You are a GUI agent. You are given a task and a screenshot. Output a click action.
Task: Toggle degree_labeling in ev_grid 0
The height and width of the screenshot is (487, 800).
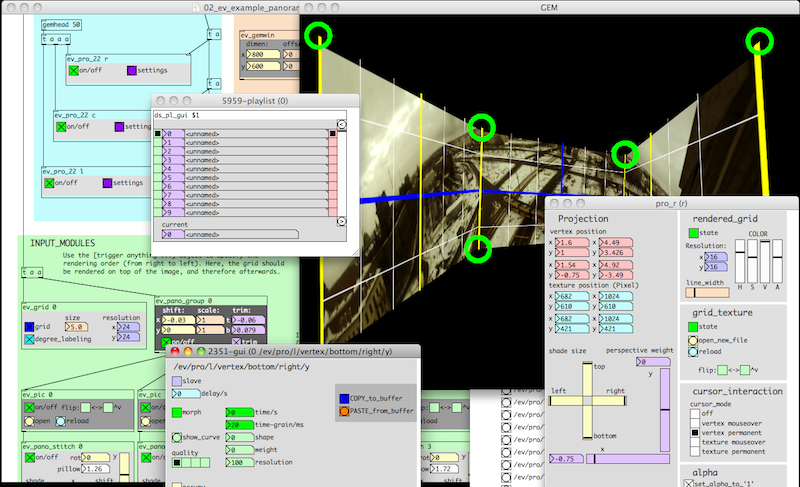pyautogui.click(x=30, y=339)
